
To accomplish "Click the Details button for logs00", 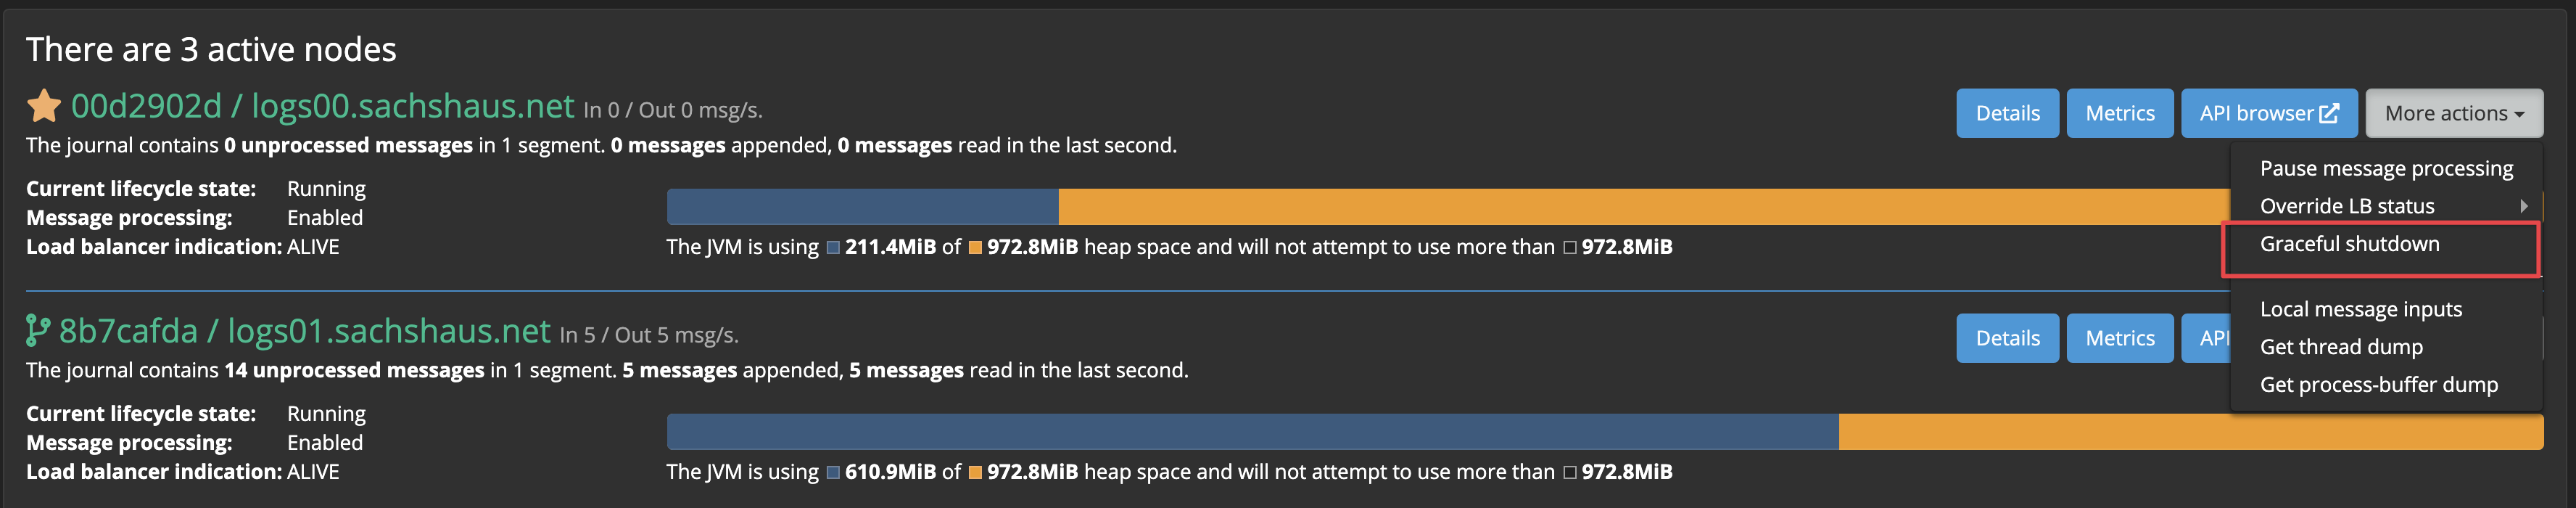I will tap(2007, 113).
